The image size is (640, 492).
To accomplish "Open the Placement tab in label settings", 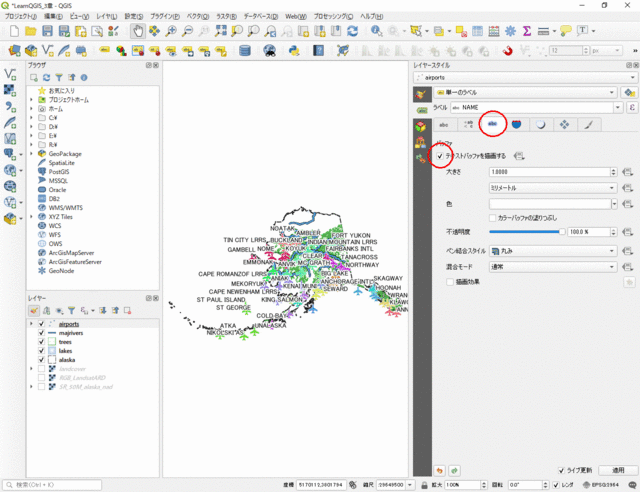I will click(564, 125).
